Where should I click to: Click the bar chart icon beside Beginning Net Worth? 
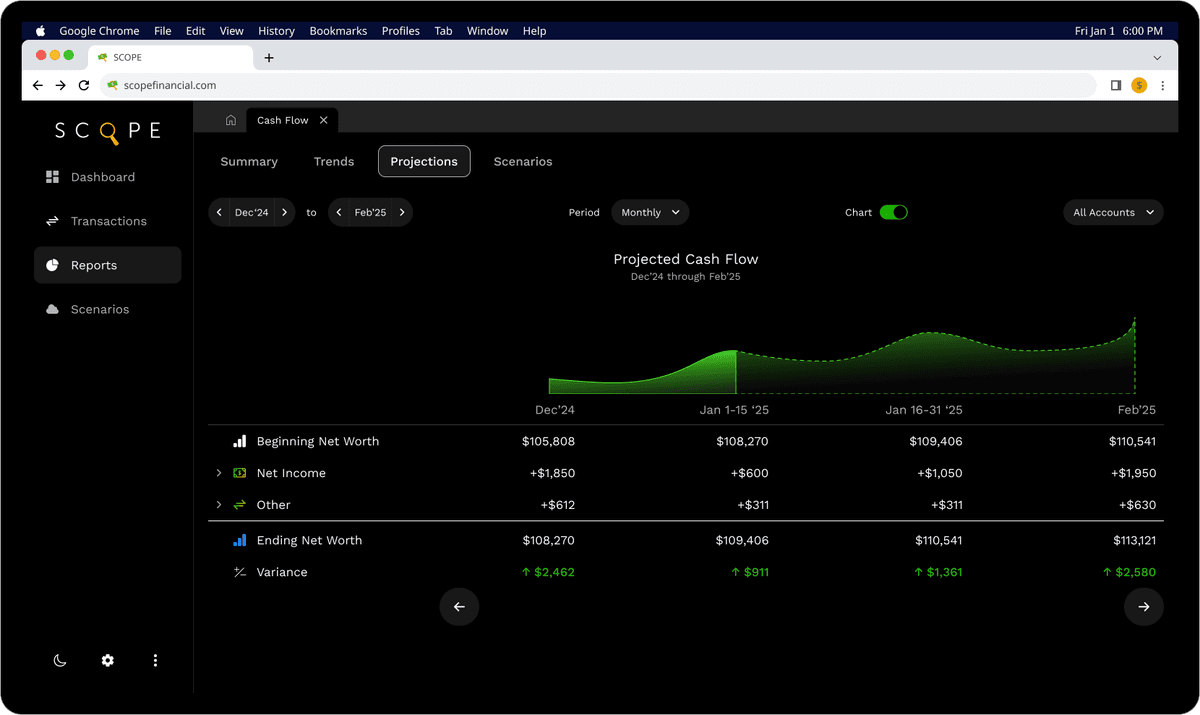[x=241, y=440]
